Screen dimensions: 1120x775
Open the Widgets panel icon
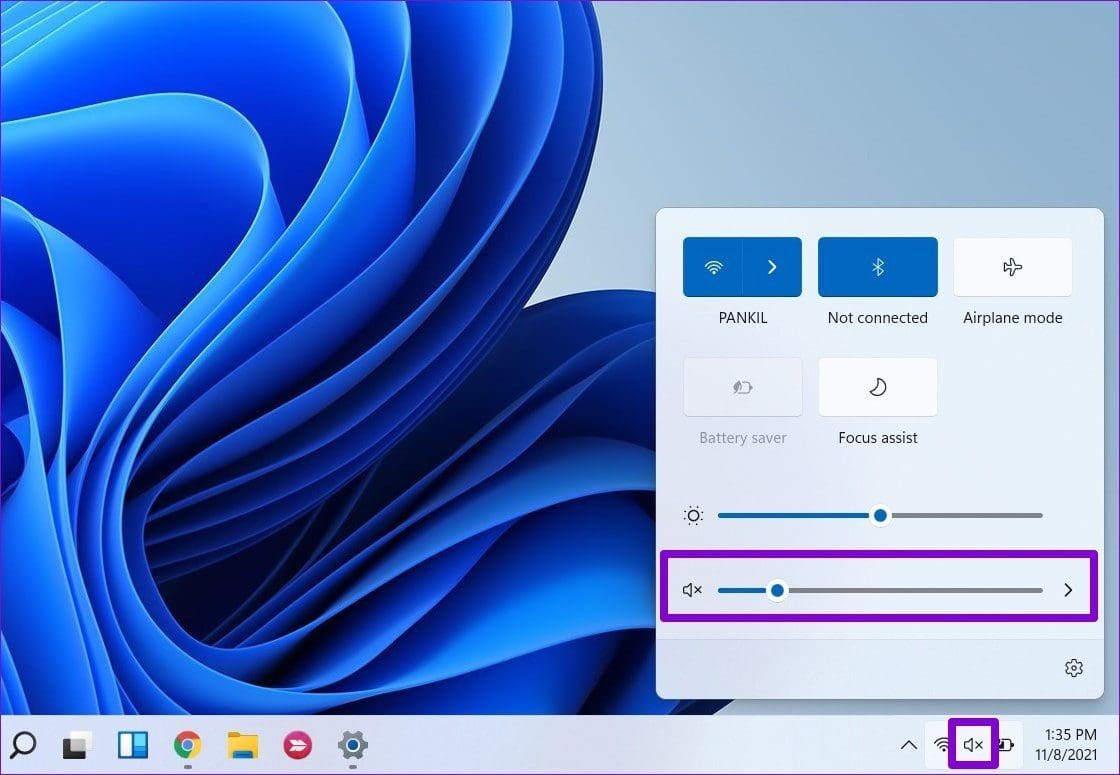click(133, 745)
